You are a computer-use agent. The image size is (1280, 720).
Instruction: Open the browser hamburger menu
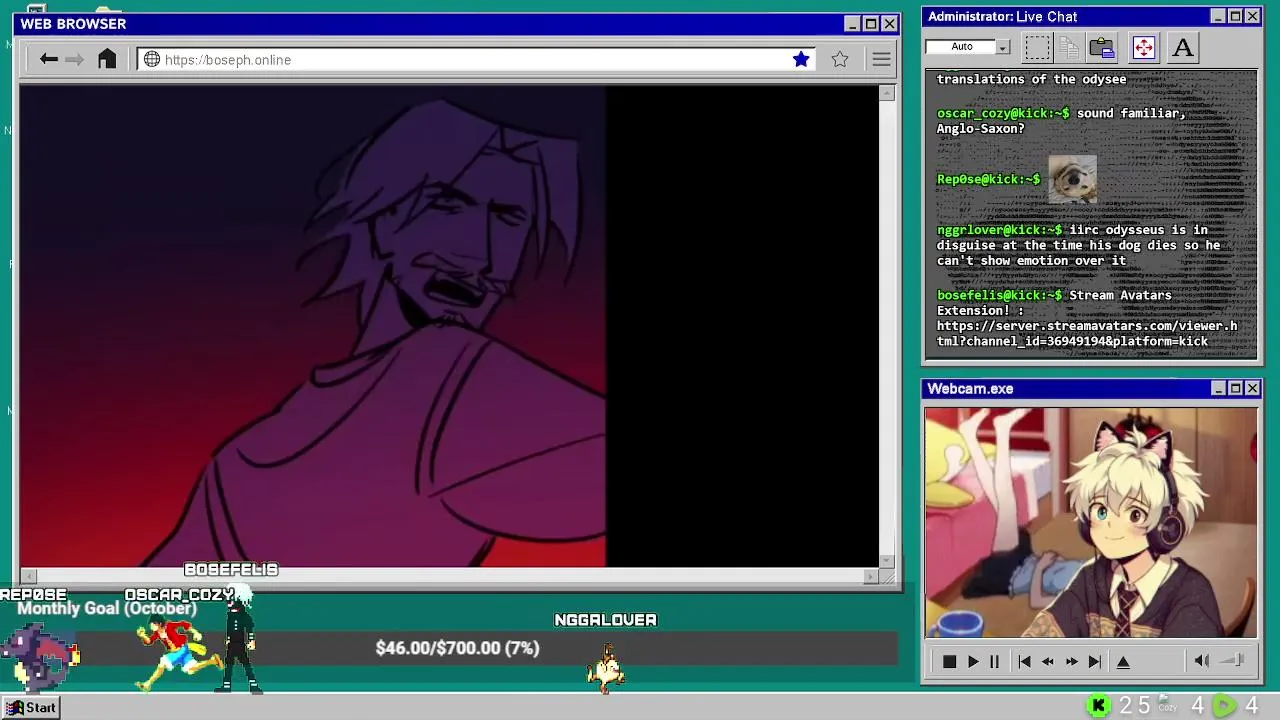pyautogui.click(x=881, y=59)
